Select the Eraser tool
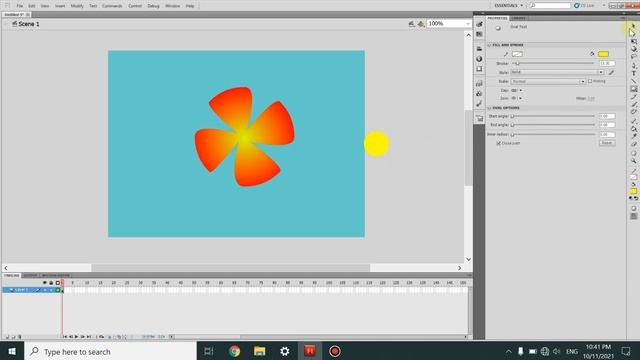 point(633,144)
